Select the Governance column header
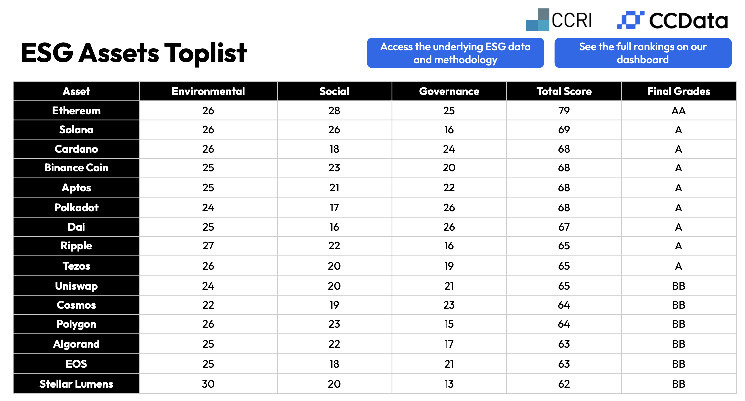The height and width of the screenshot is (401, 745). tap(449, 91)
